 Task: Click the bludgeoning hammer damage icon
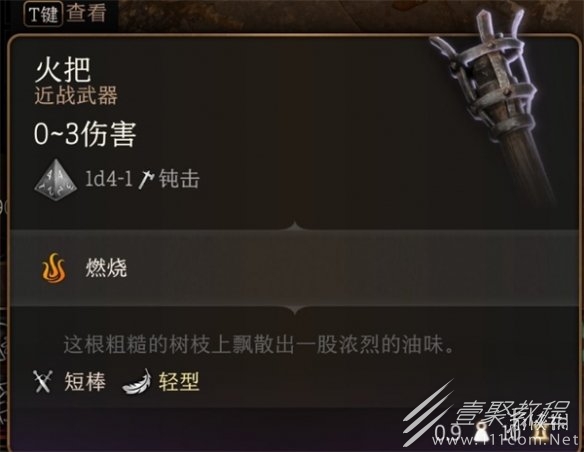[146, 179]
